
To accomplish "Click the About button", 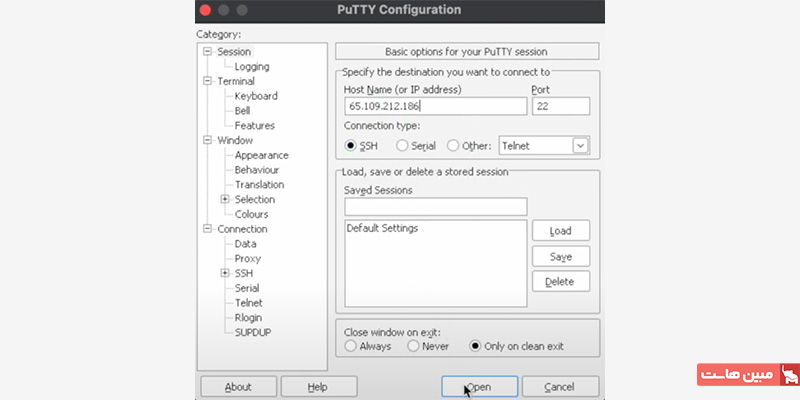I will coord(238,387).
